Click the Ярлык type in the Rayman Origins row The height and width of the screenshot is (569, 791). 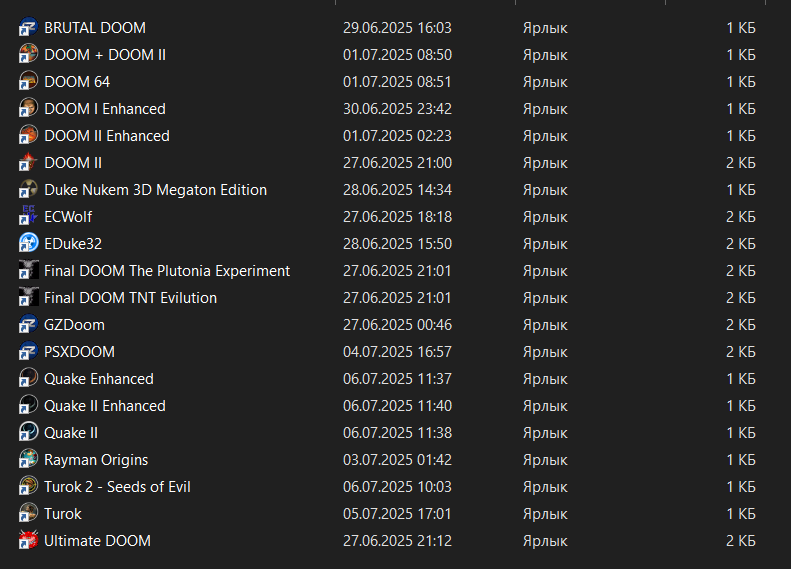(x=545, y=460)
